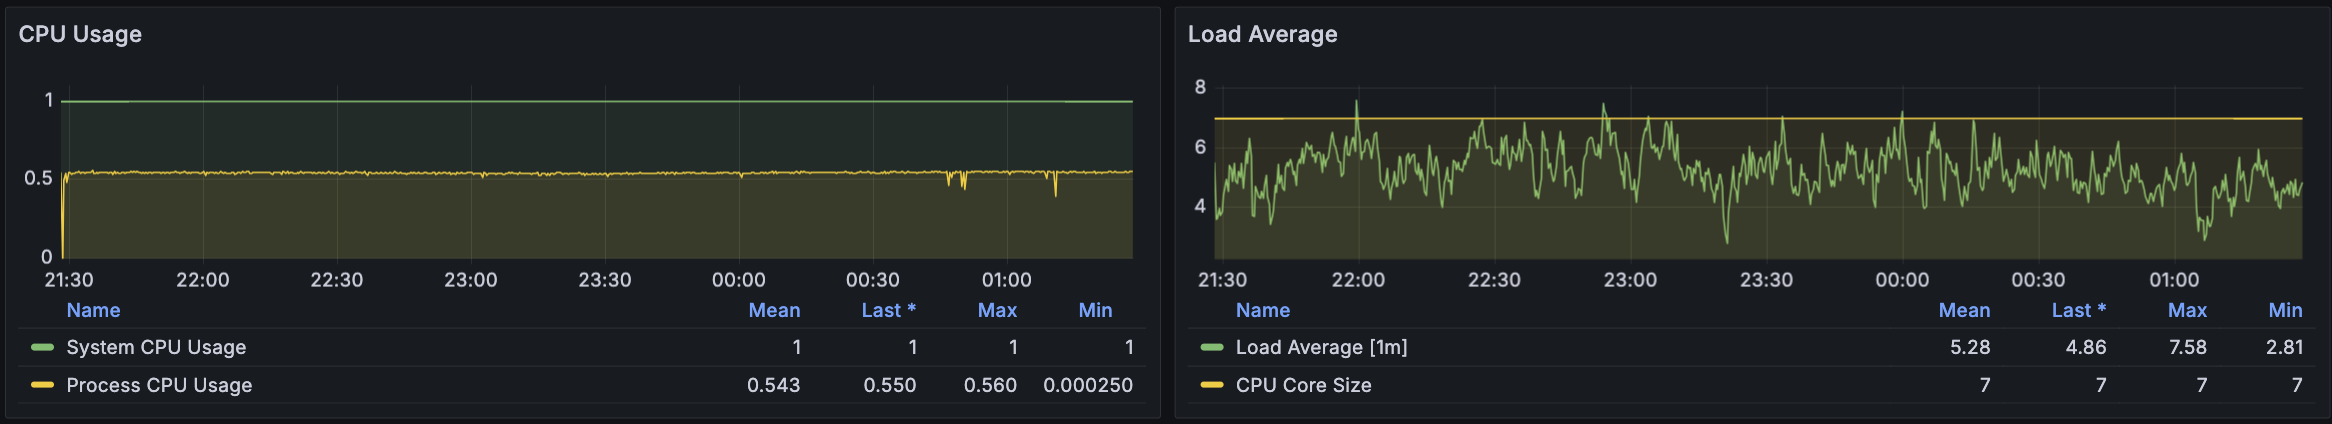The height and width of the screenshot is (424, 2332).
Task: Toggle Load Average [1m] series visibility
Action: [1321, 347]
